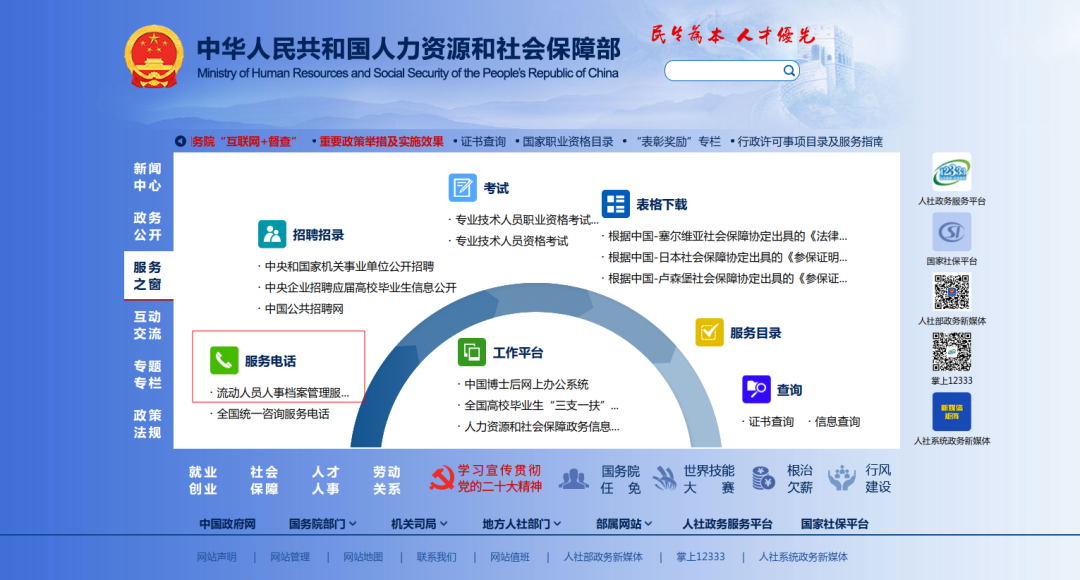Select the 考试 pencil icon
This screenshot has height=580, width=1080.
click(461, 186)
